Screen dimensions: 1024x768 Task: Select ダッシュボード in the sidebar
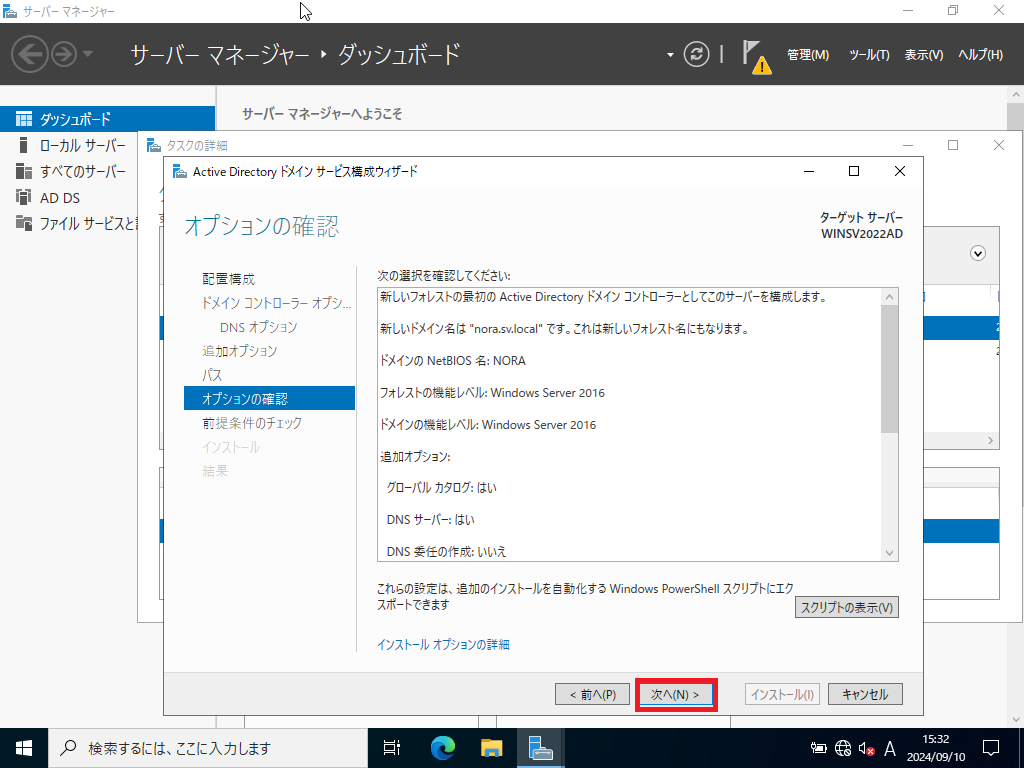pos(107,119)
